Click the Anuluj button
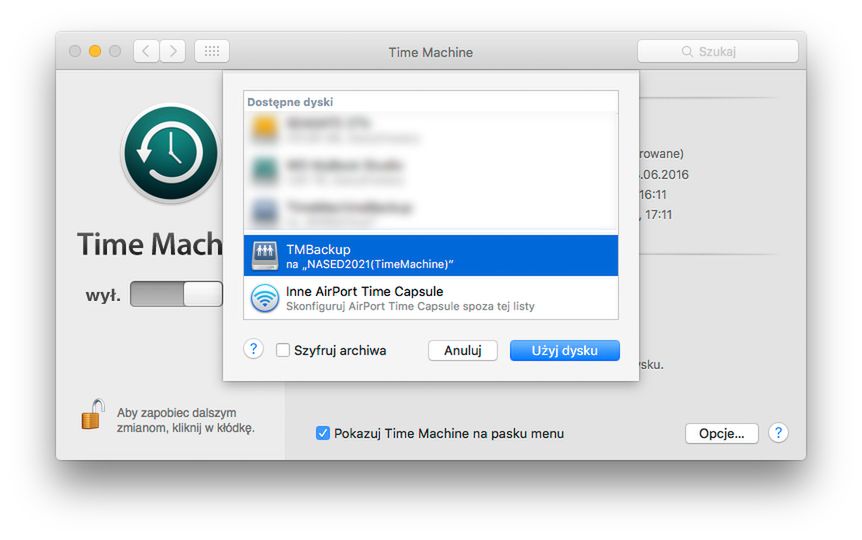Viewport: 862px width, 540px height. 462,351
